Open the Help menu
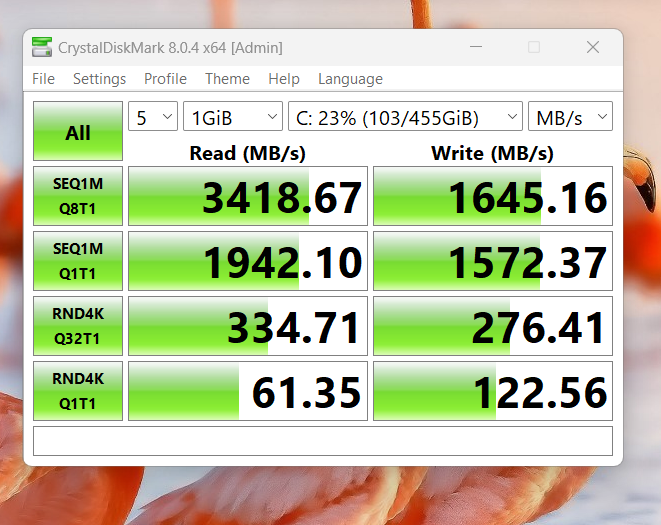The width and height of the screenshot is (661, 525). point(284,79)
